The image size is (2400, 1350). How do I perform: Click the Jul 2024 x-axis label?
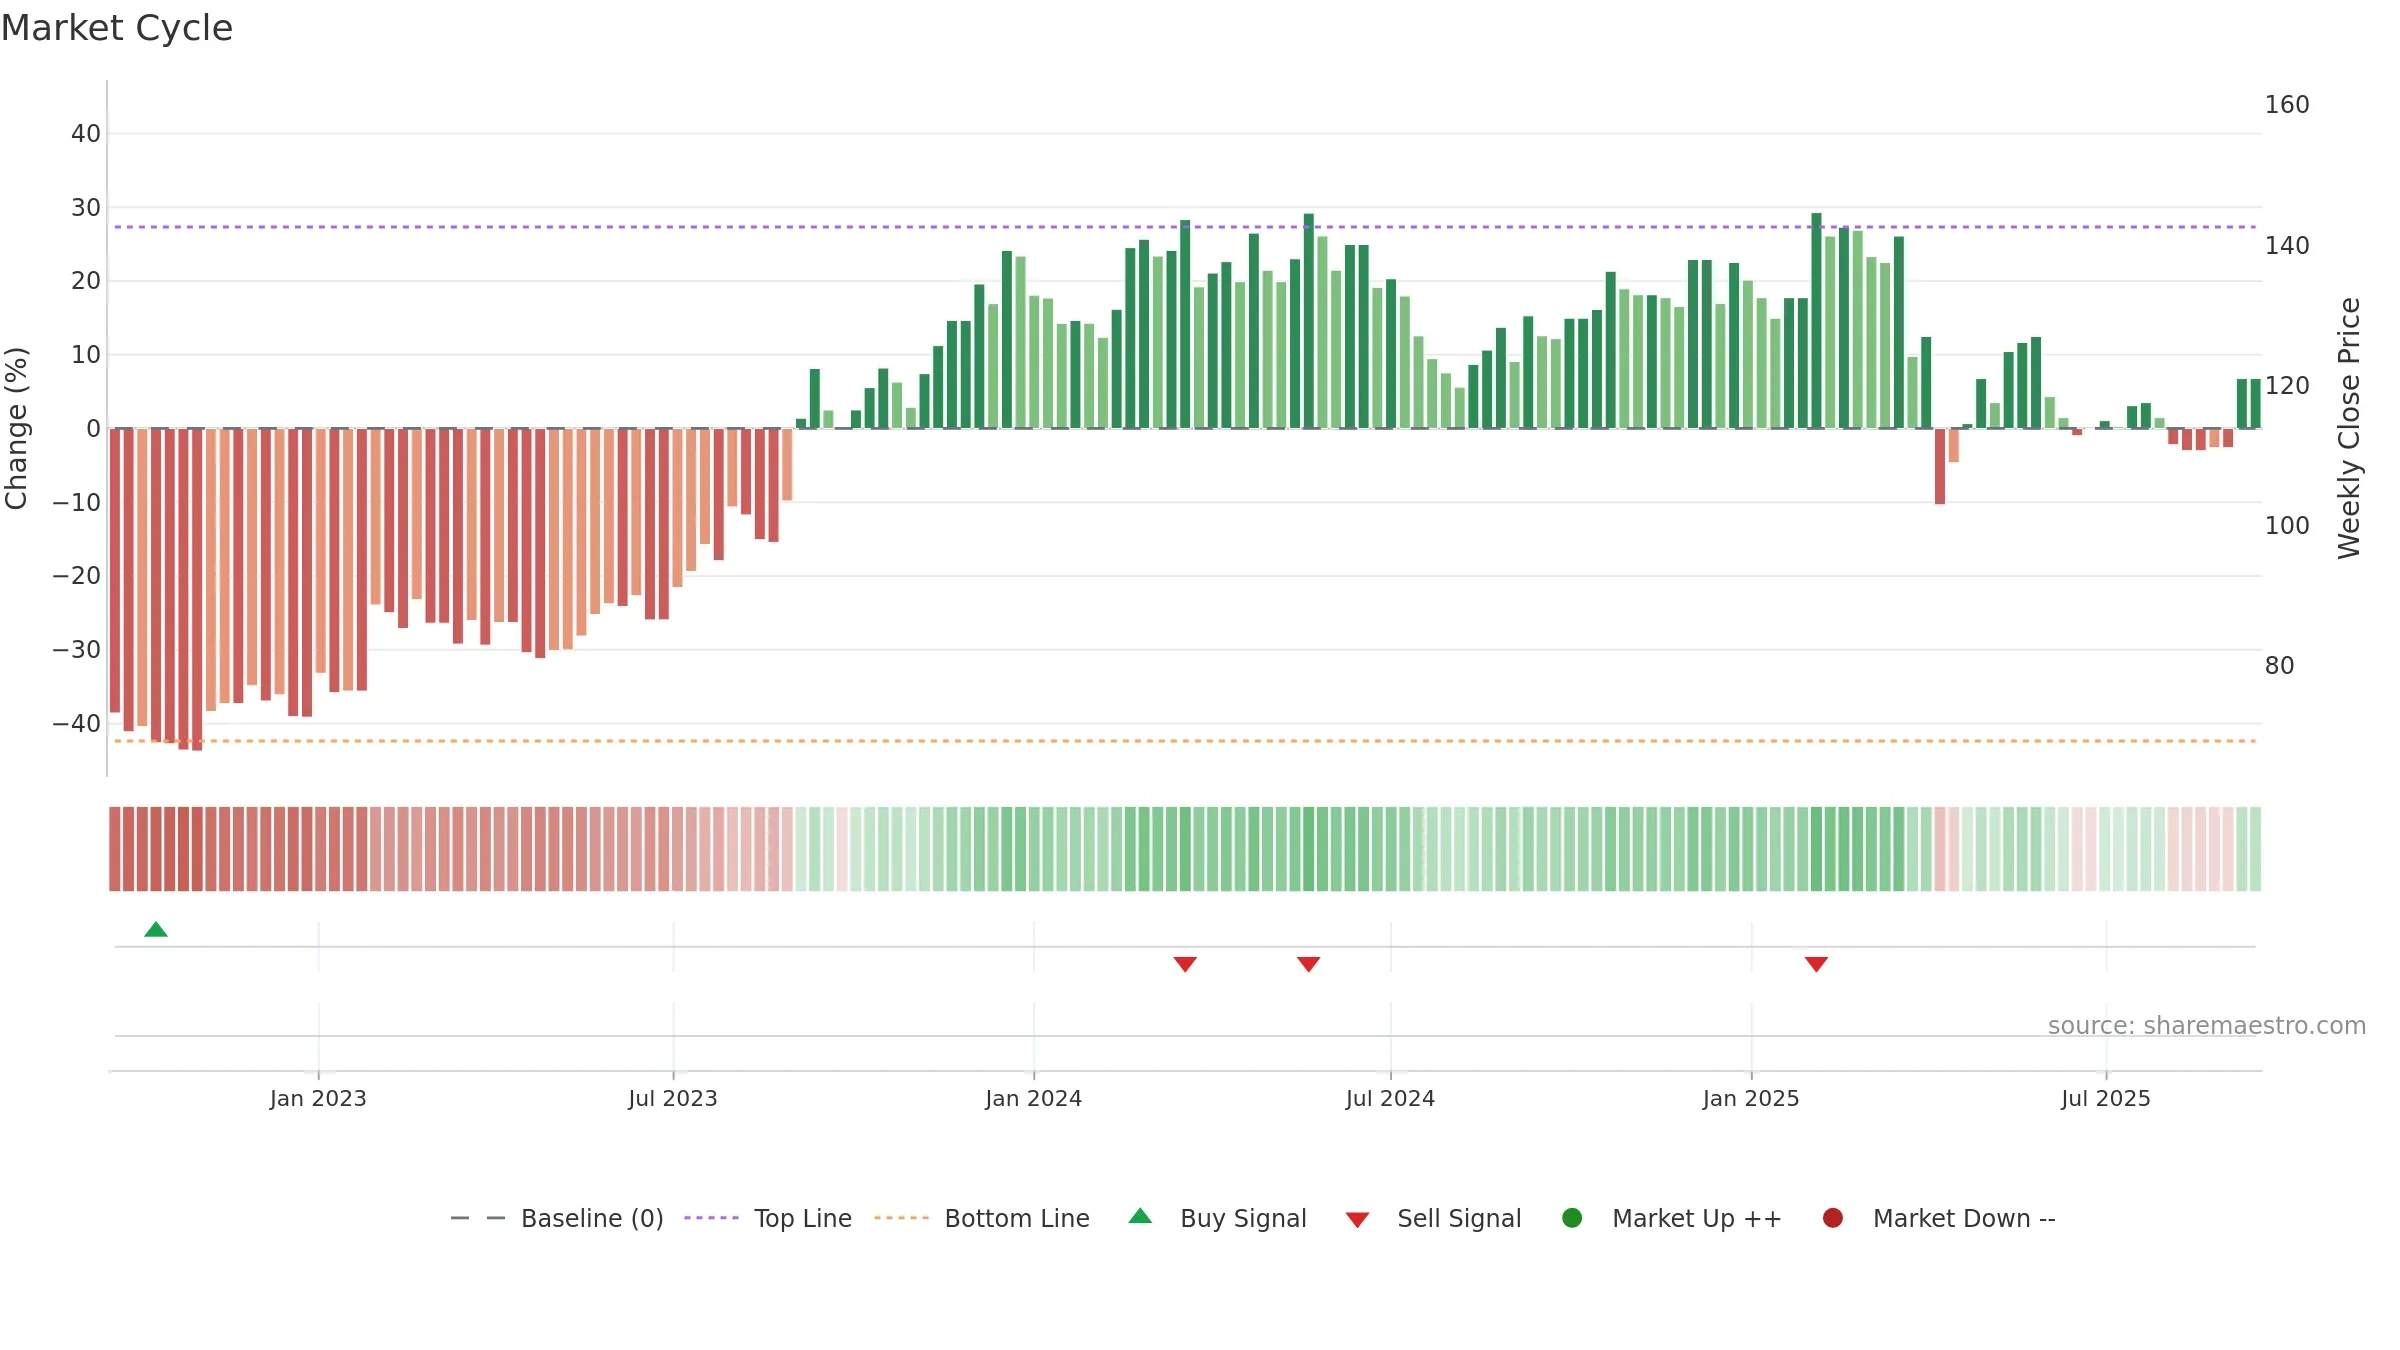coord(1390,1099)
